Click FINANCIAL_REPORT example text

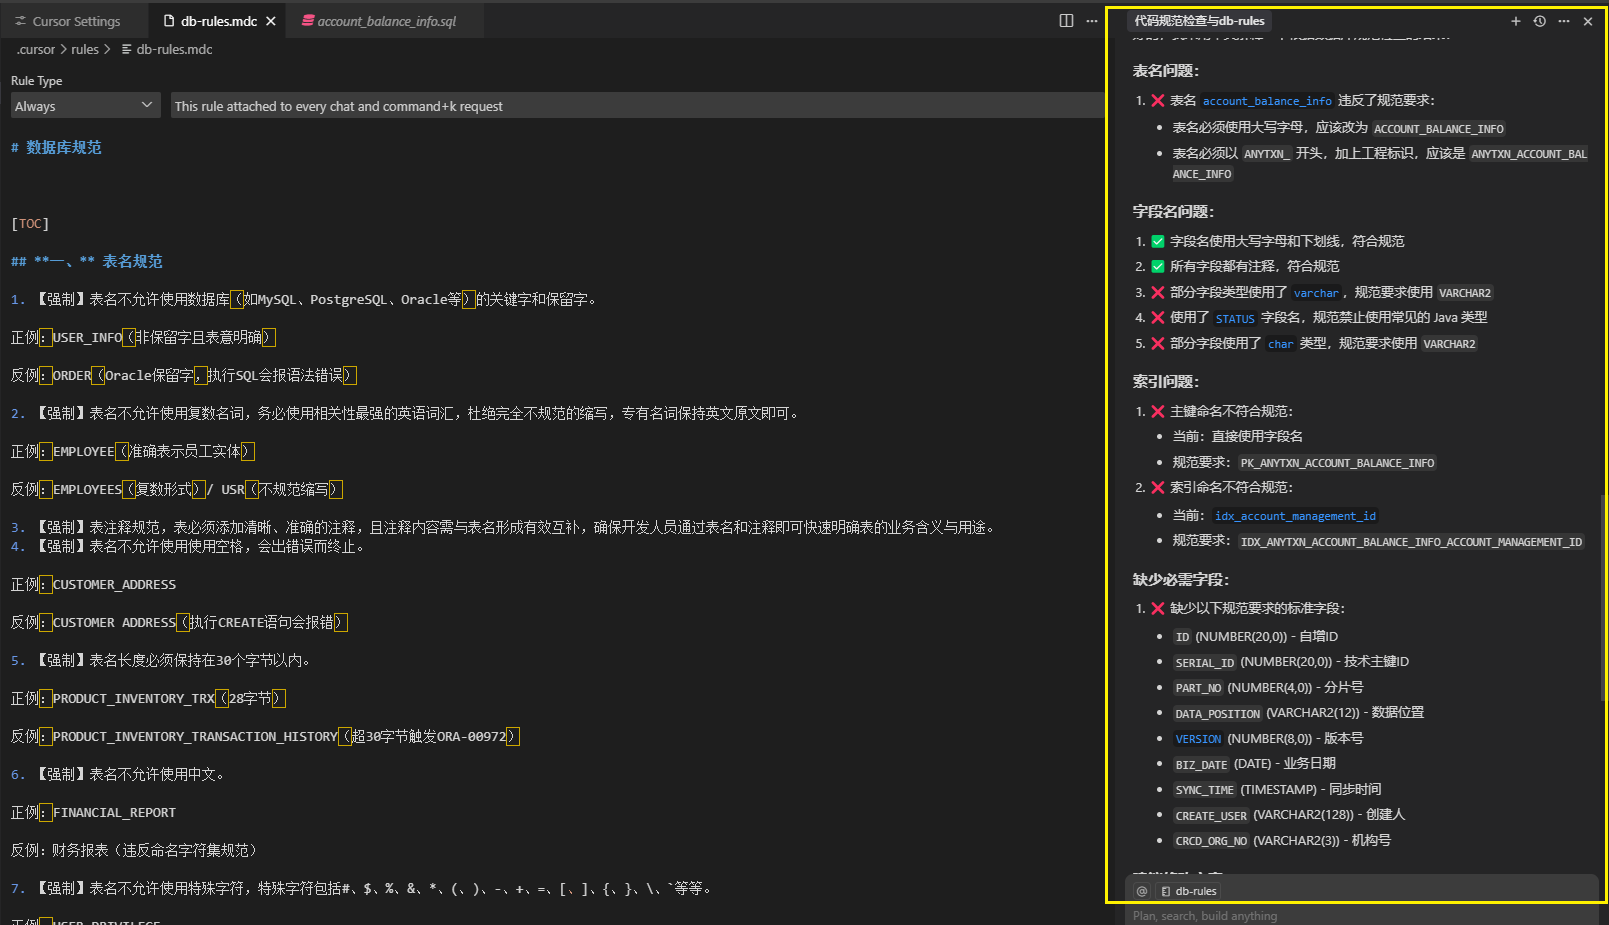pyautogui.click(x=114, y=812)
